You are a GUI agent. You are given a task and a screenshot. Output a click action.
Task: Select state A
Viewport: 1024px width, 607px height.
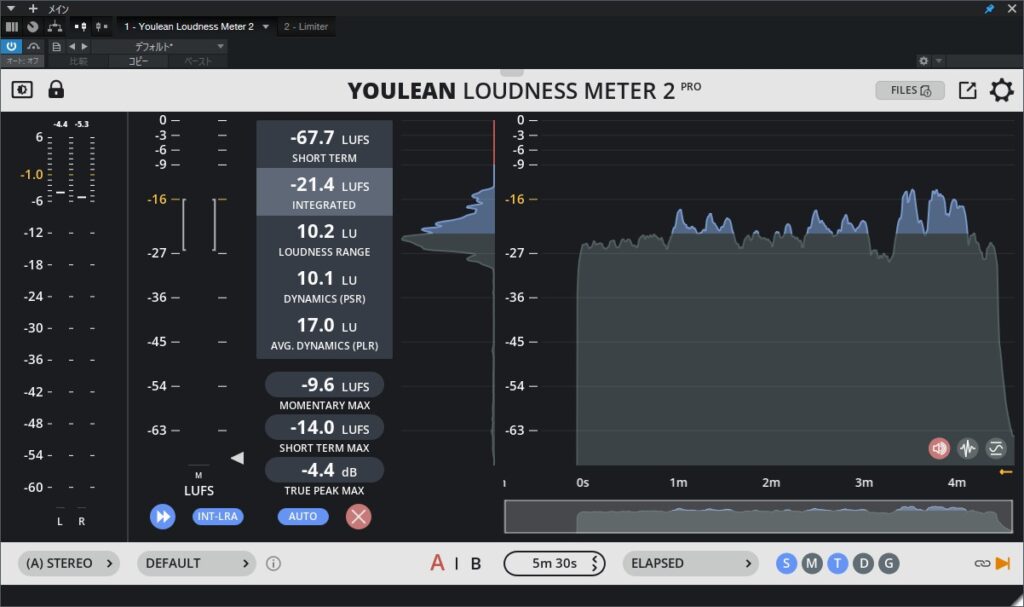pos(437,563)
